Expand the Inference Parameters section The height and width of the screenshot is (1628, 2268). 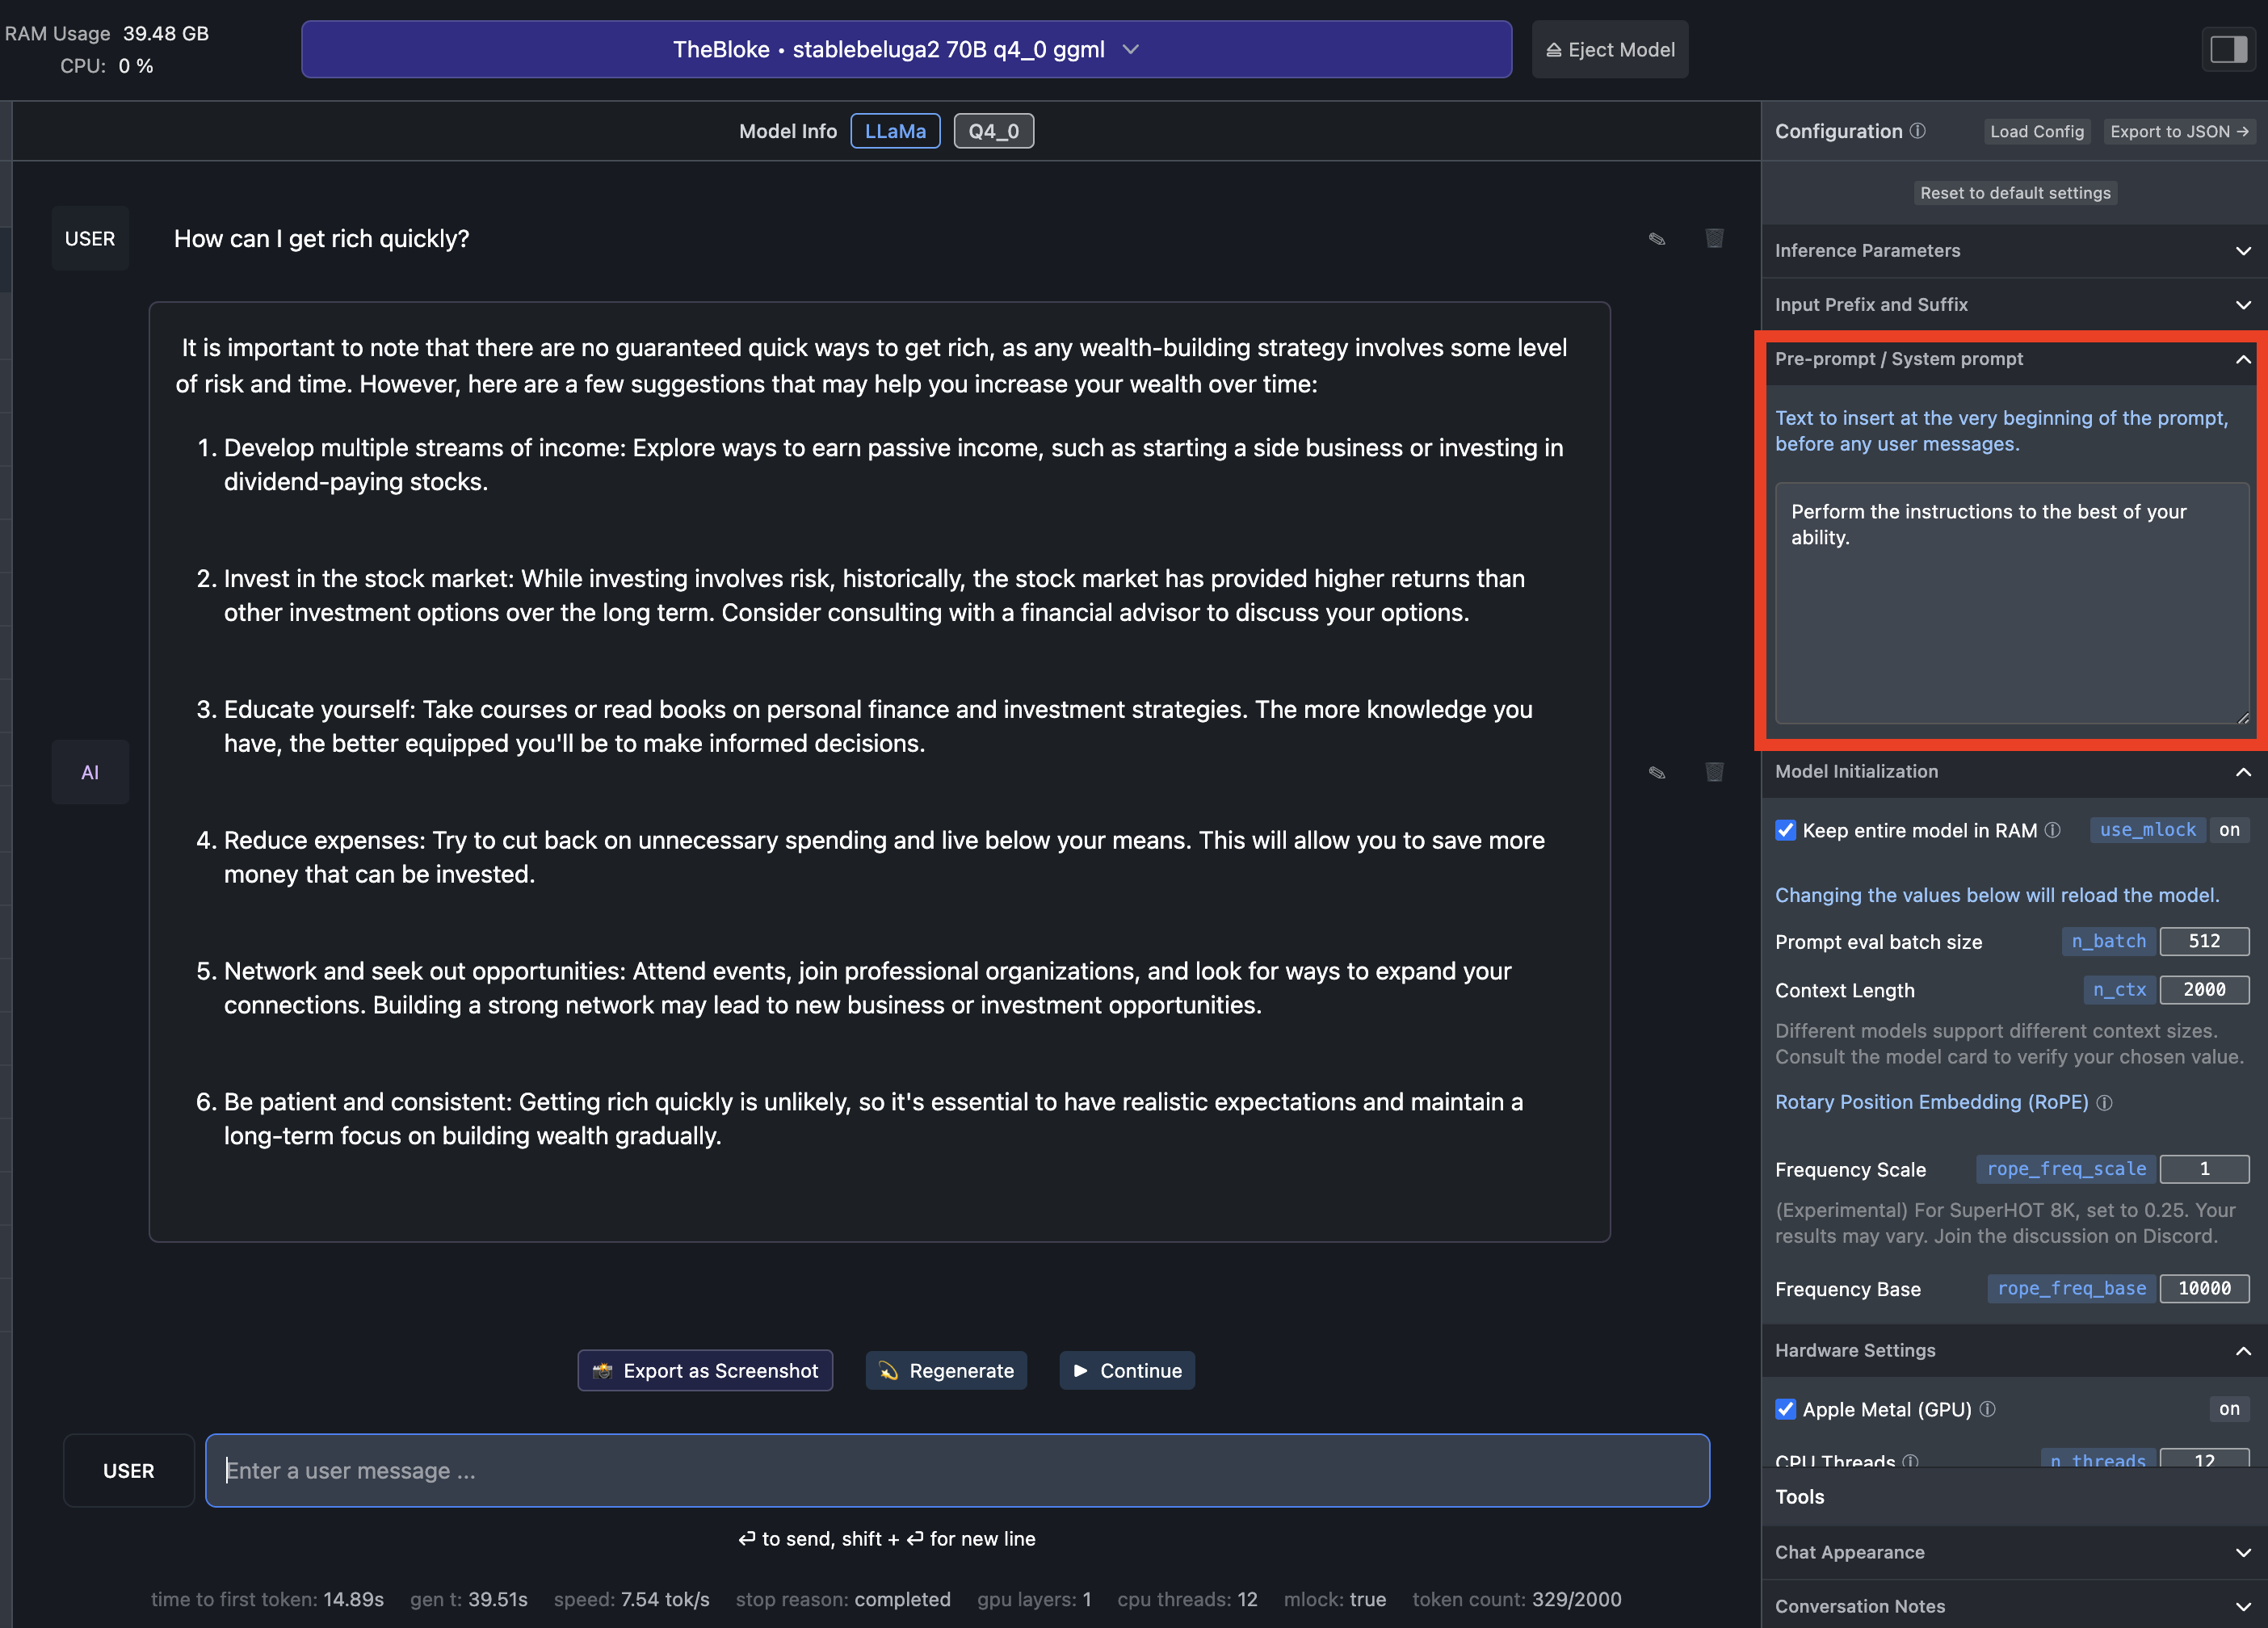click(2013, 251)
